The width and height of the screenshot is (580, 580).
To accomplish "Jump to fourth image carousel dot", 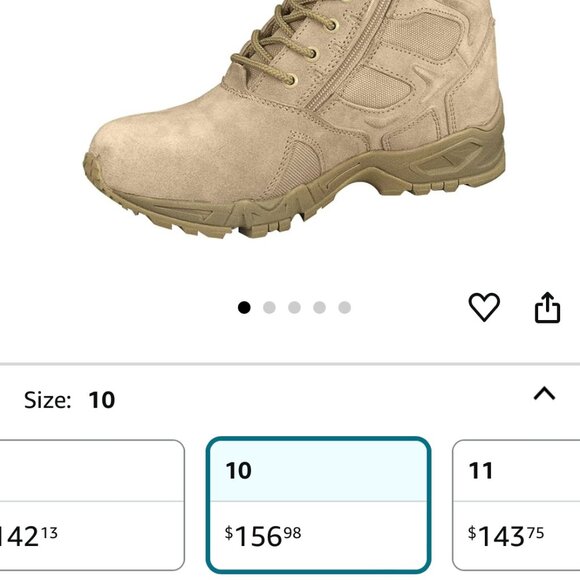I will 319,307.
